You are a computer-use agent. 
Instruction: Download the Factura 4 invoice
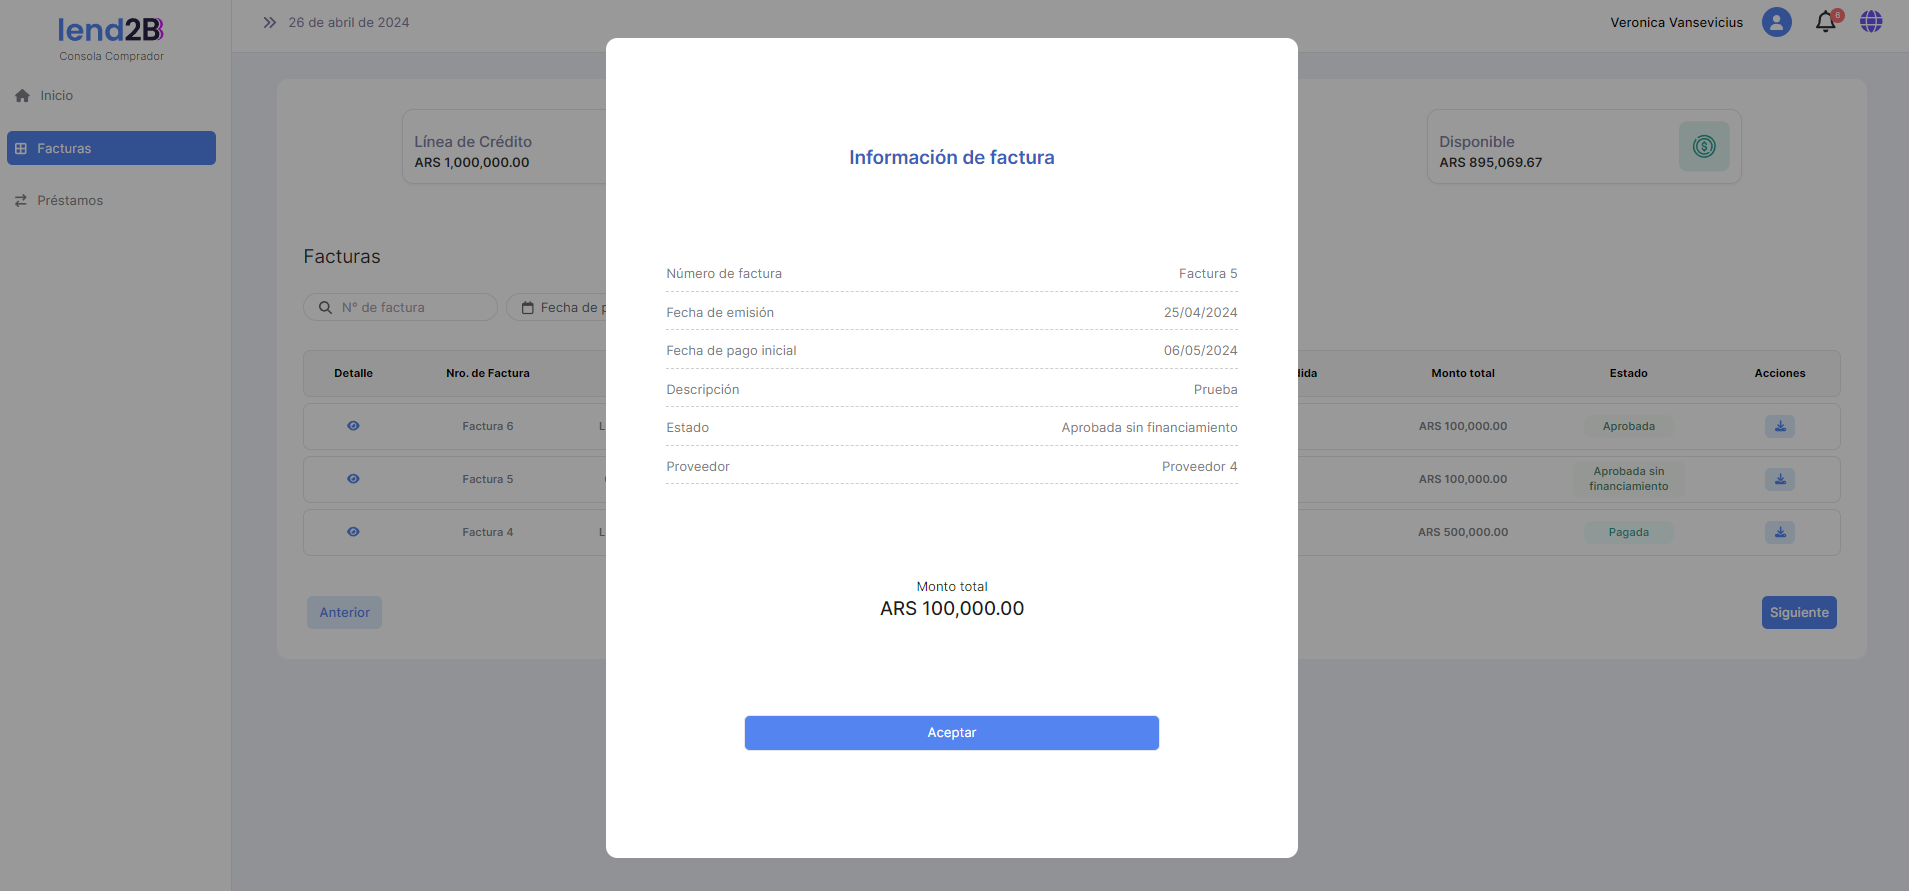(x=1779, y=532)
